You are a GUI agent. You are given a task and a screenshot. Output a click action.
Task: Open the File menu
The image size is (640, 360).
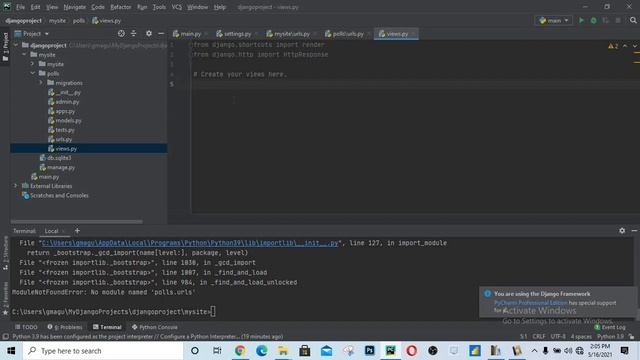[20, 7]
